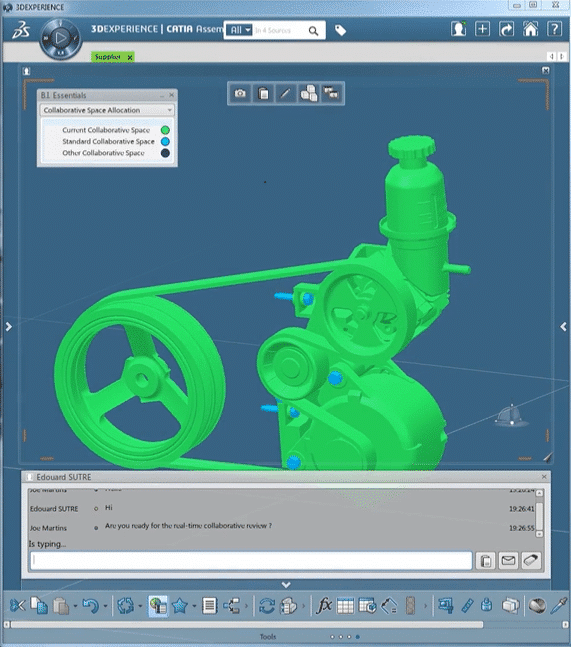Click the dark Other Collaborative Space swatch
The width and height of the screenshot is (571, 647).
point(165,153)
